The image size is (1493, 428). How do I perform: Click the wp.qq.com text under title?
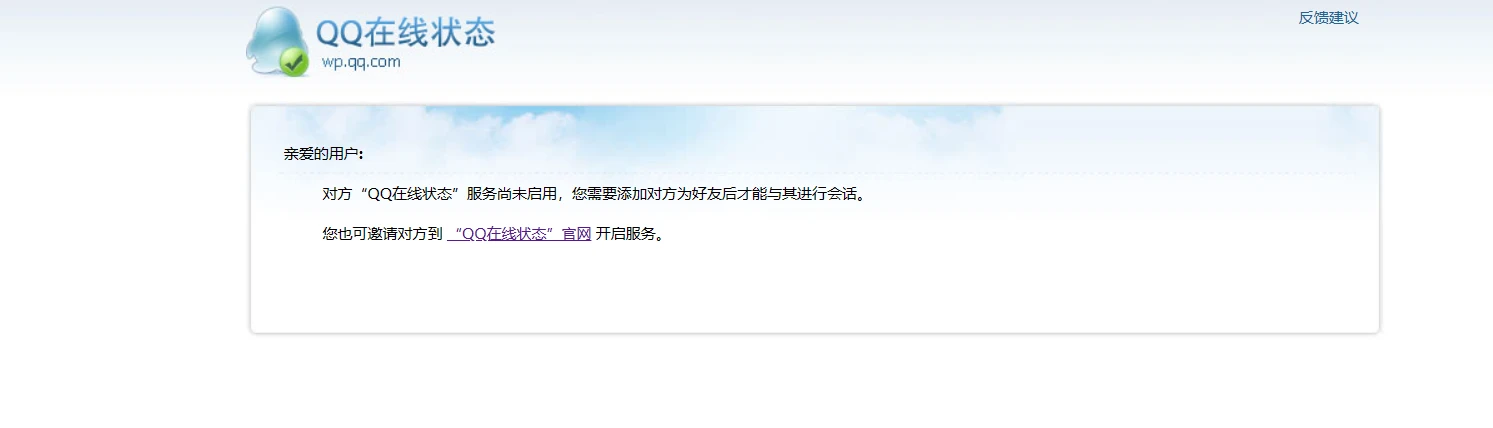pyautogui.click(x=361, y=62)
